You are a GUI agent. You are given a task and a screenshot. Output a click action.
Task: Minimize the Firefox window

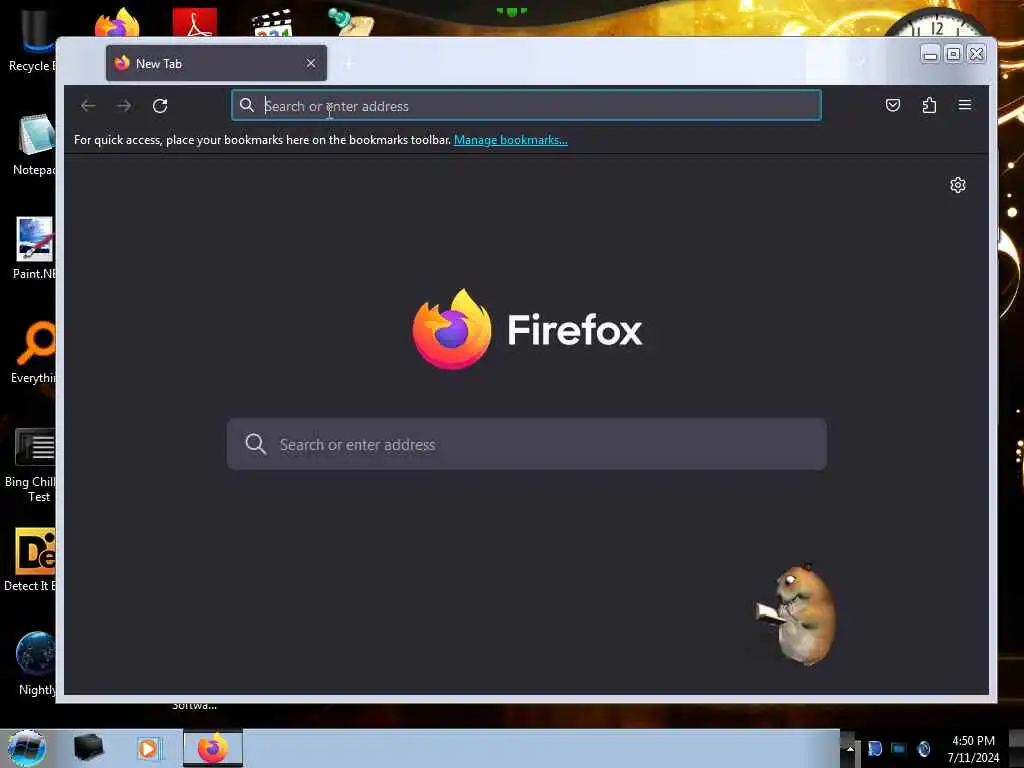(930, 54)
